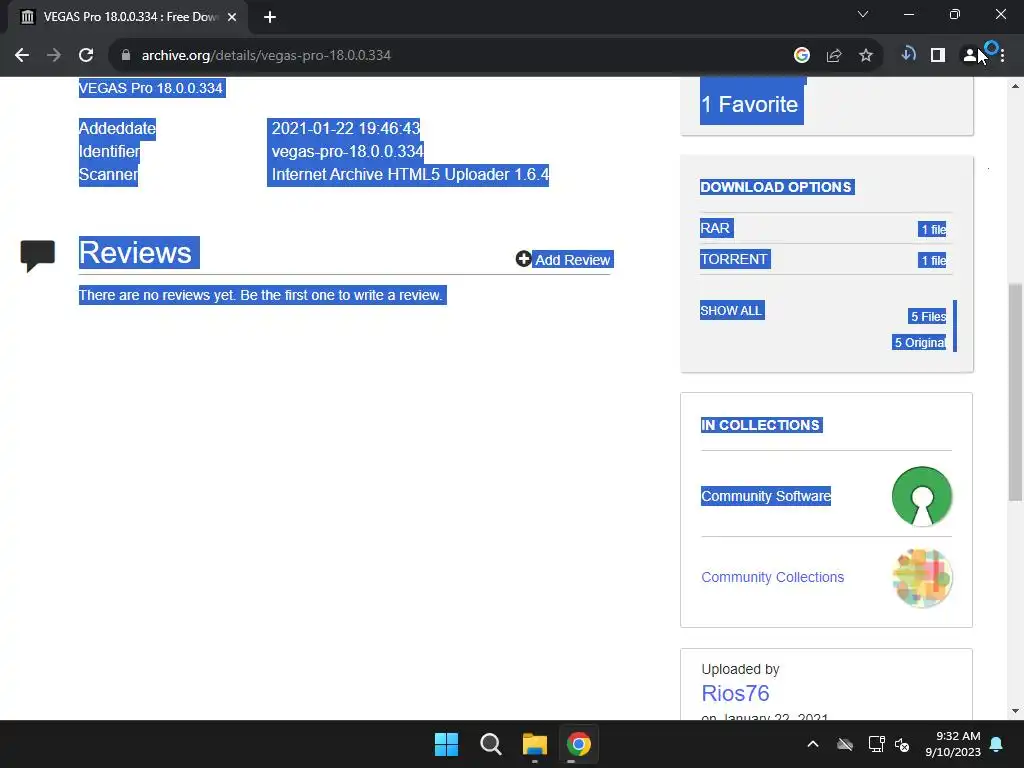
Task: Open the downloads icon in Chrome toolbar
Action: coord(908,55)
